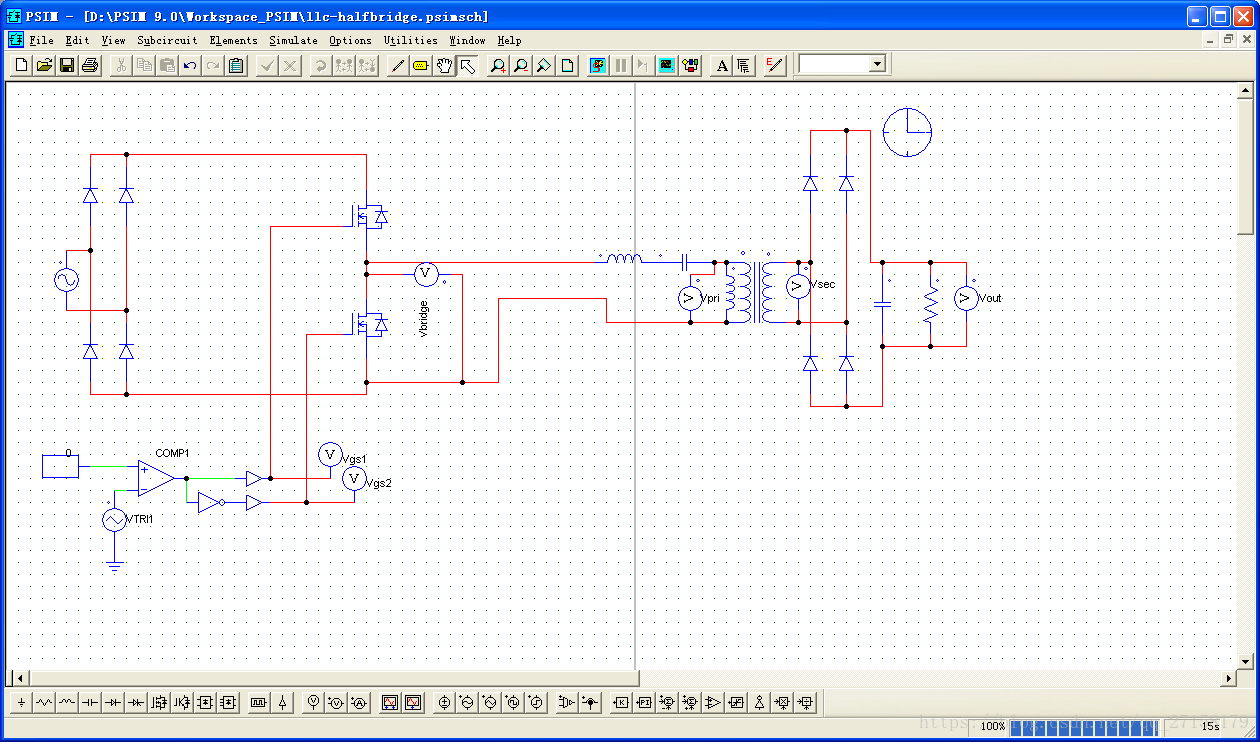This screenshot has height=742, width=1260.
Task: Select the COMP1 comparator element
Action: [156, 478]
